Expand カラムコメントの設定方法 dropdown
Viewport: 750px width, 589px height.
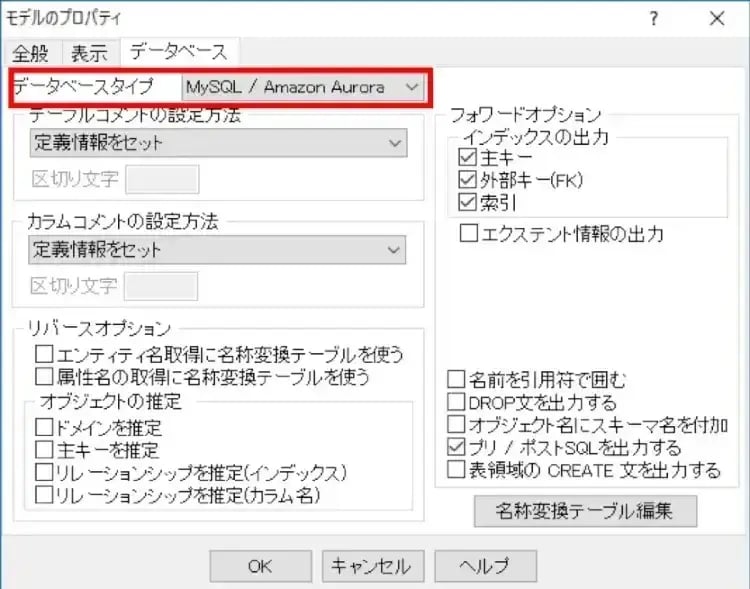pos(218,249)
